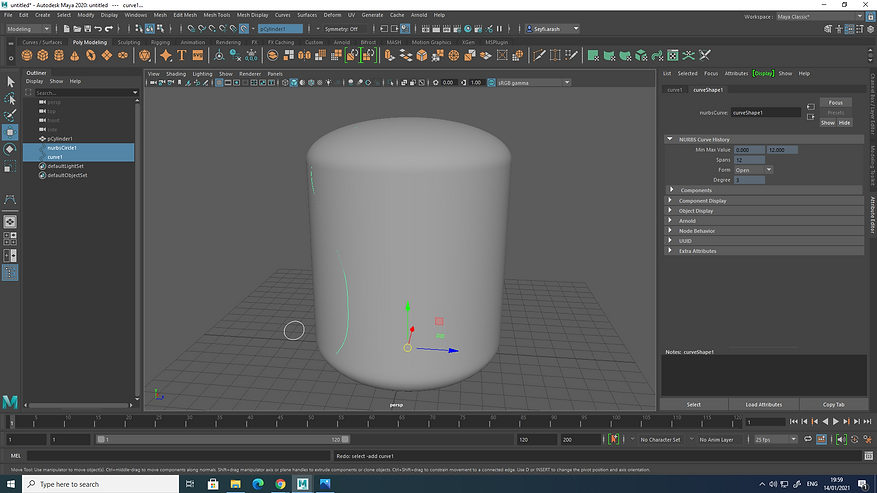
Task: Activate the Paint selection tool
Action: click(x=10, y=116)
